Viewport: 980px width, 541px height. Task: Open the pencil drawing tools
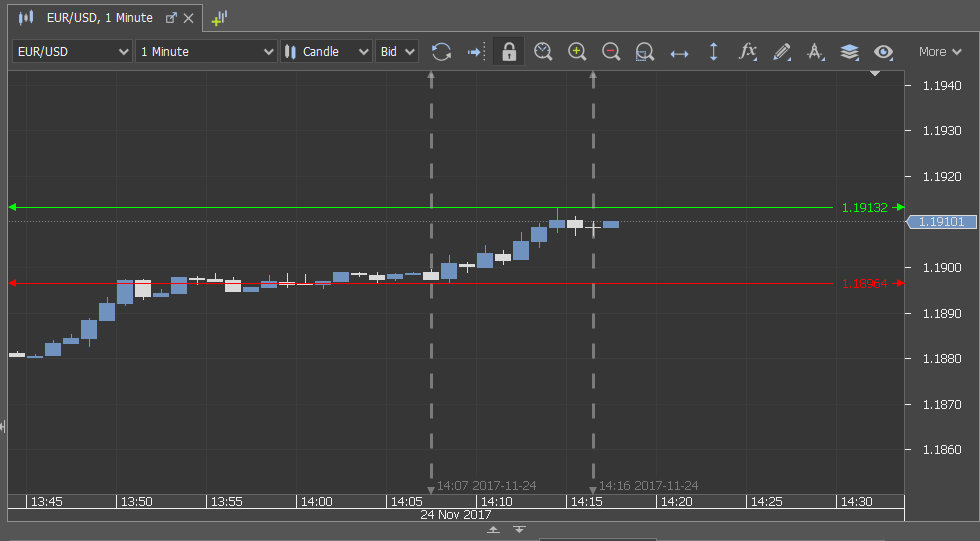(781, 51)
